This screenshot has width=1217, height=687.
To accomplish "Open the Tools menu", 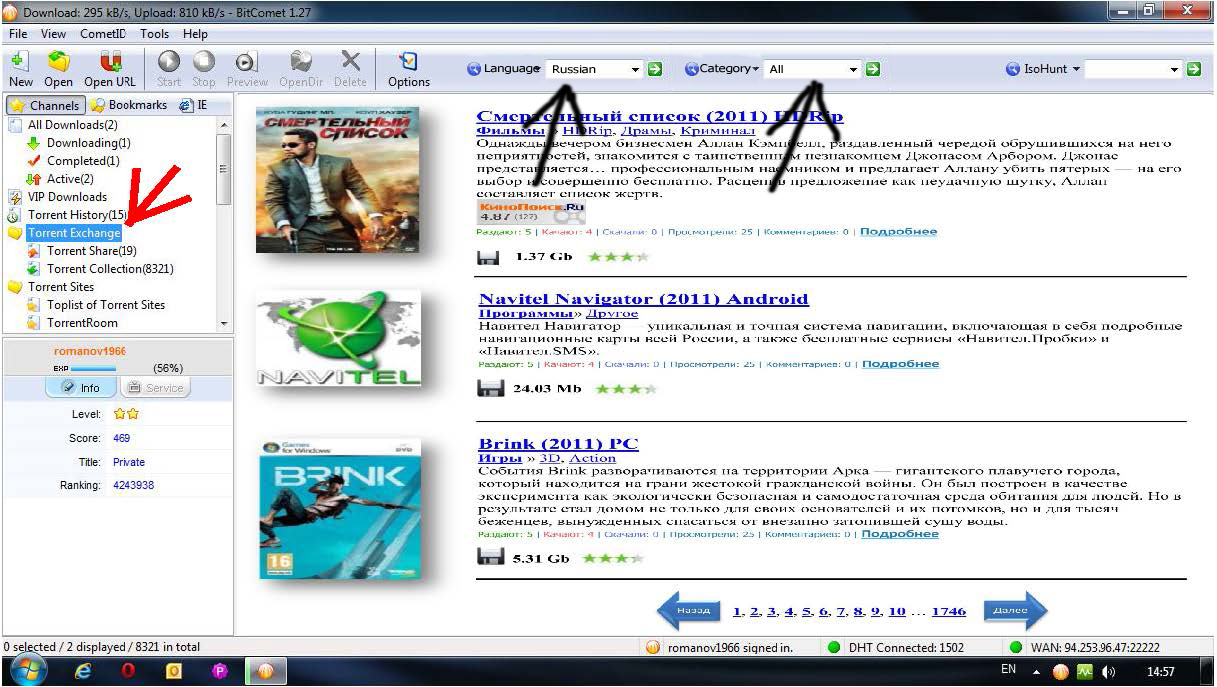I will tap(155, 34).
